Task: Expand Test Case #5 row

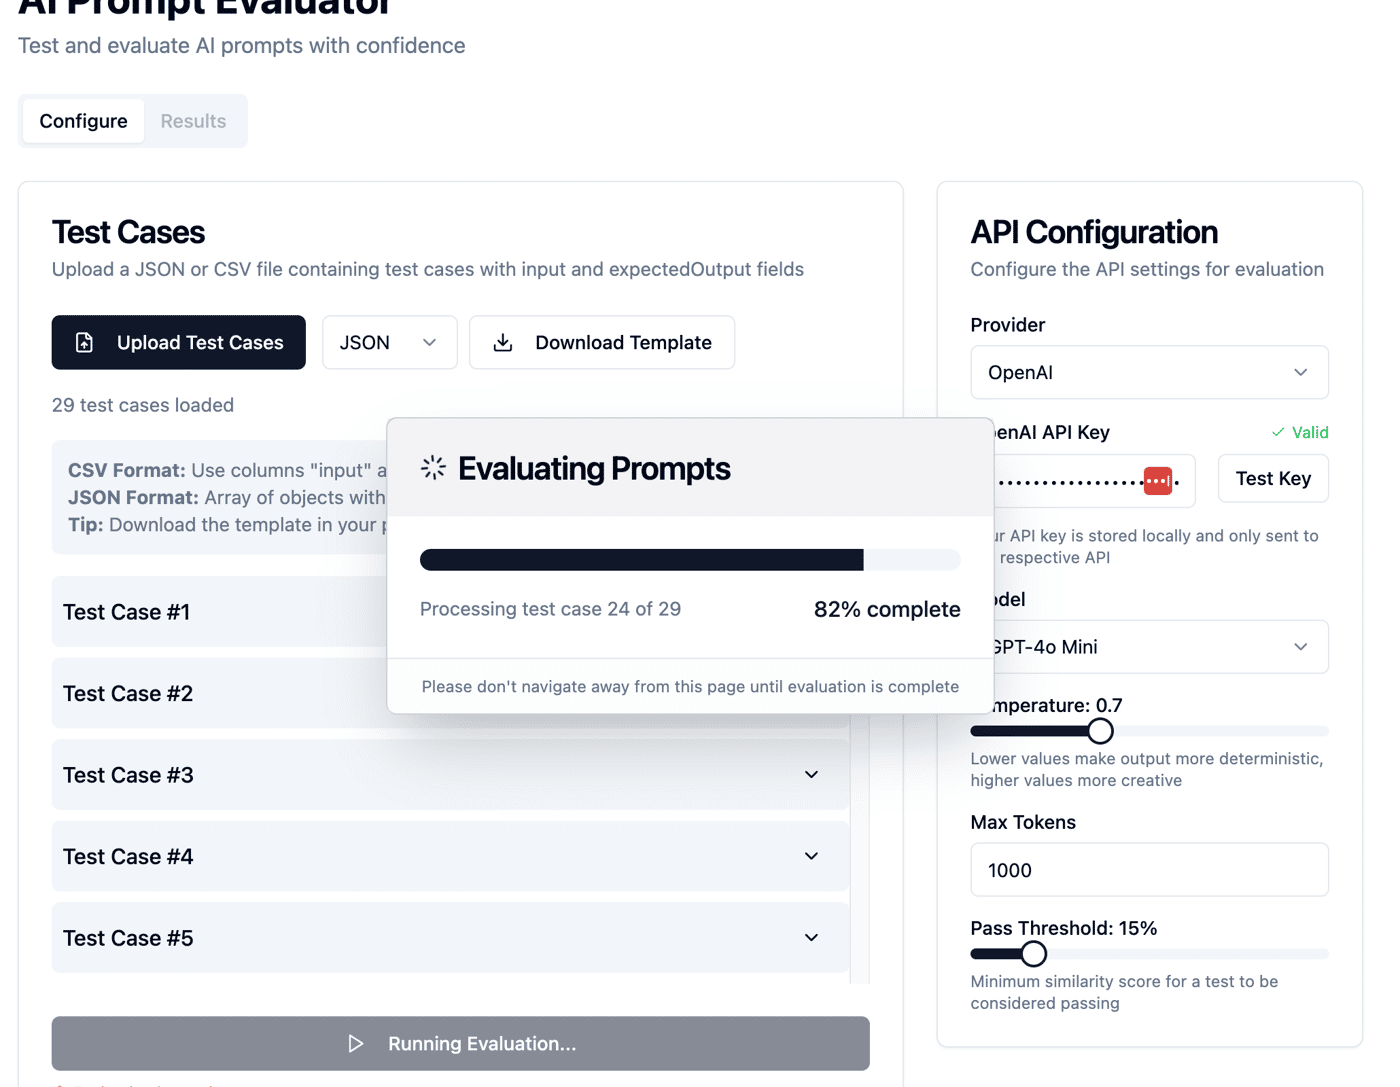Action: [450, 938]
